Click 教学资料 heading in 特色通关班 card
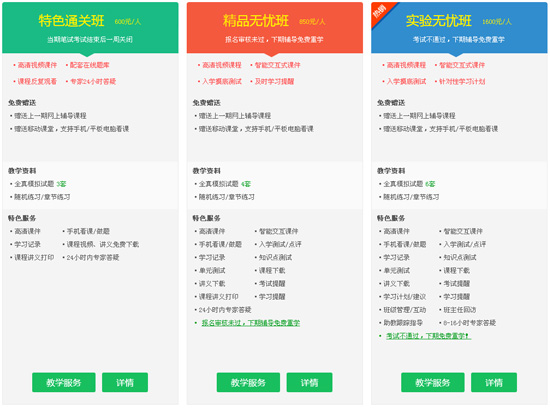Image resolution: width=550 pixels, height=408 pixels. [22, 171]
